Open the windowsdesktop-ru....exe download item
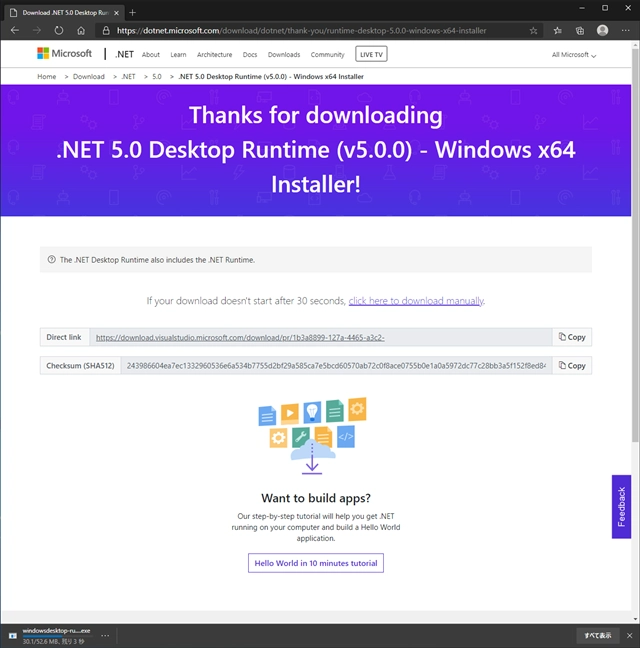 click(56, 635)
